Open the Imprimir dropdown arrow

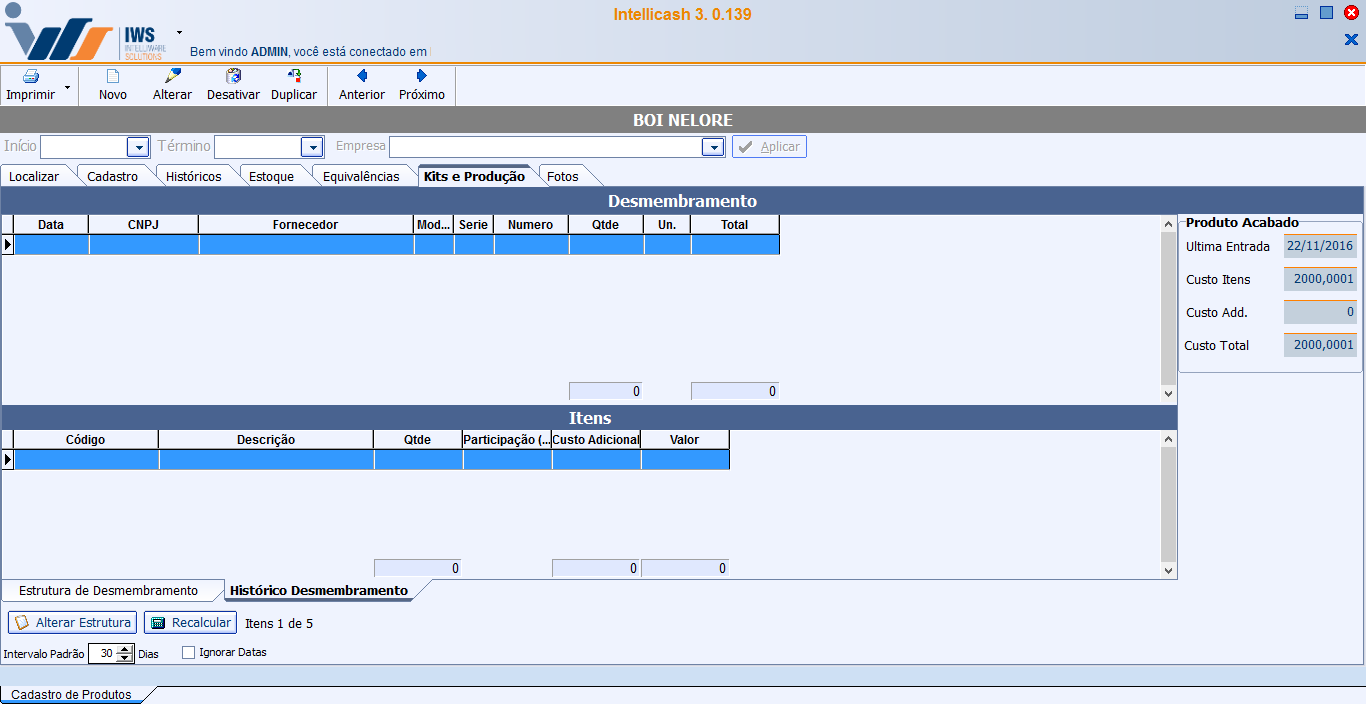pos(67,88)
